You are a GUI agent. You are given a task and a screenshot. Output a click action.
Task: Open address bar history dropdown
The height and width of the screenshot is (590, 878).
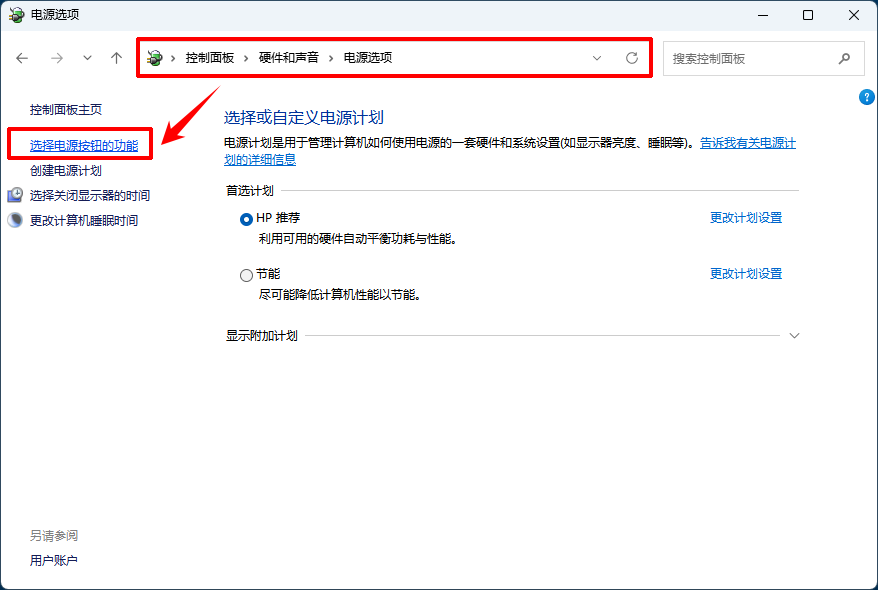coord(597,58)
